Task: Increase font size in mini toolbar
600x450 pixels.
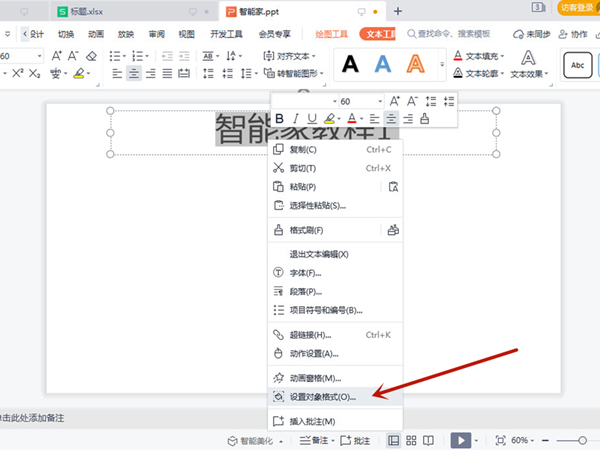Action: (x=396, y=101)
